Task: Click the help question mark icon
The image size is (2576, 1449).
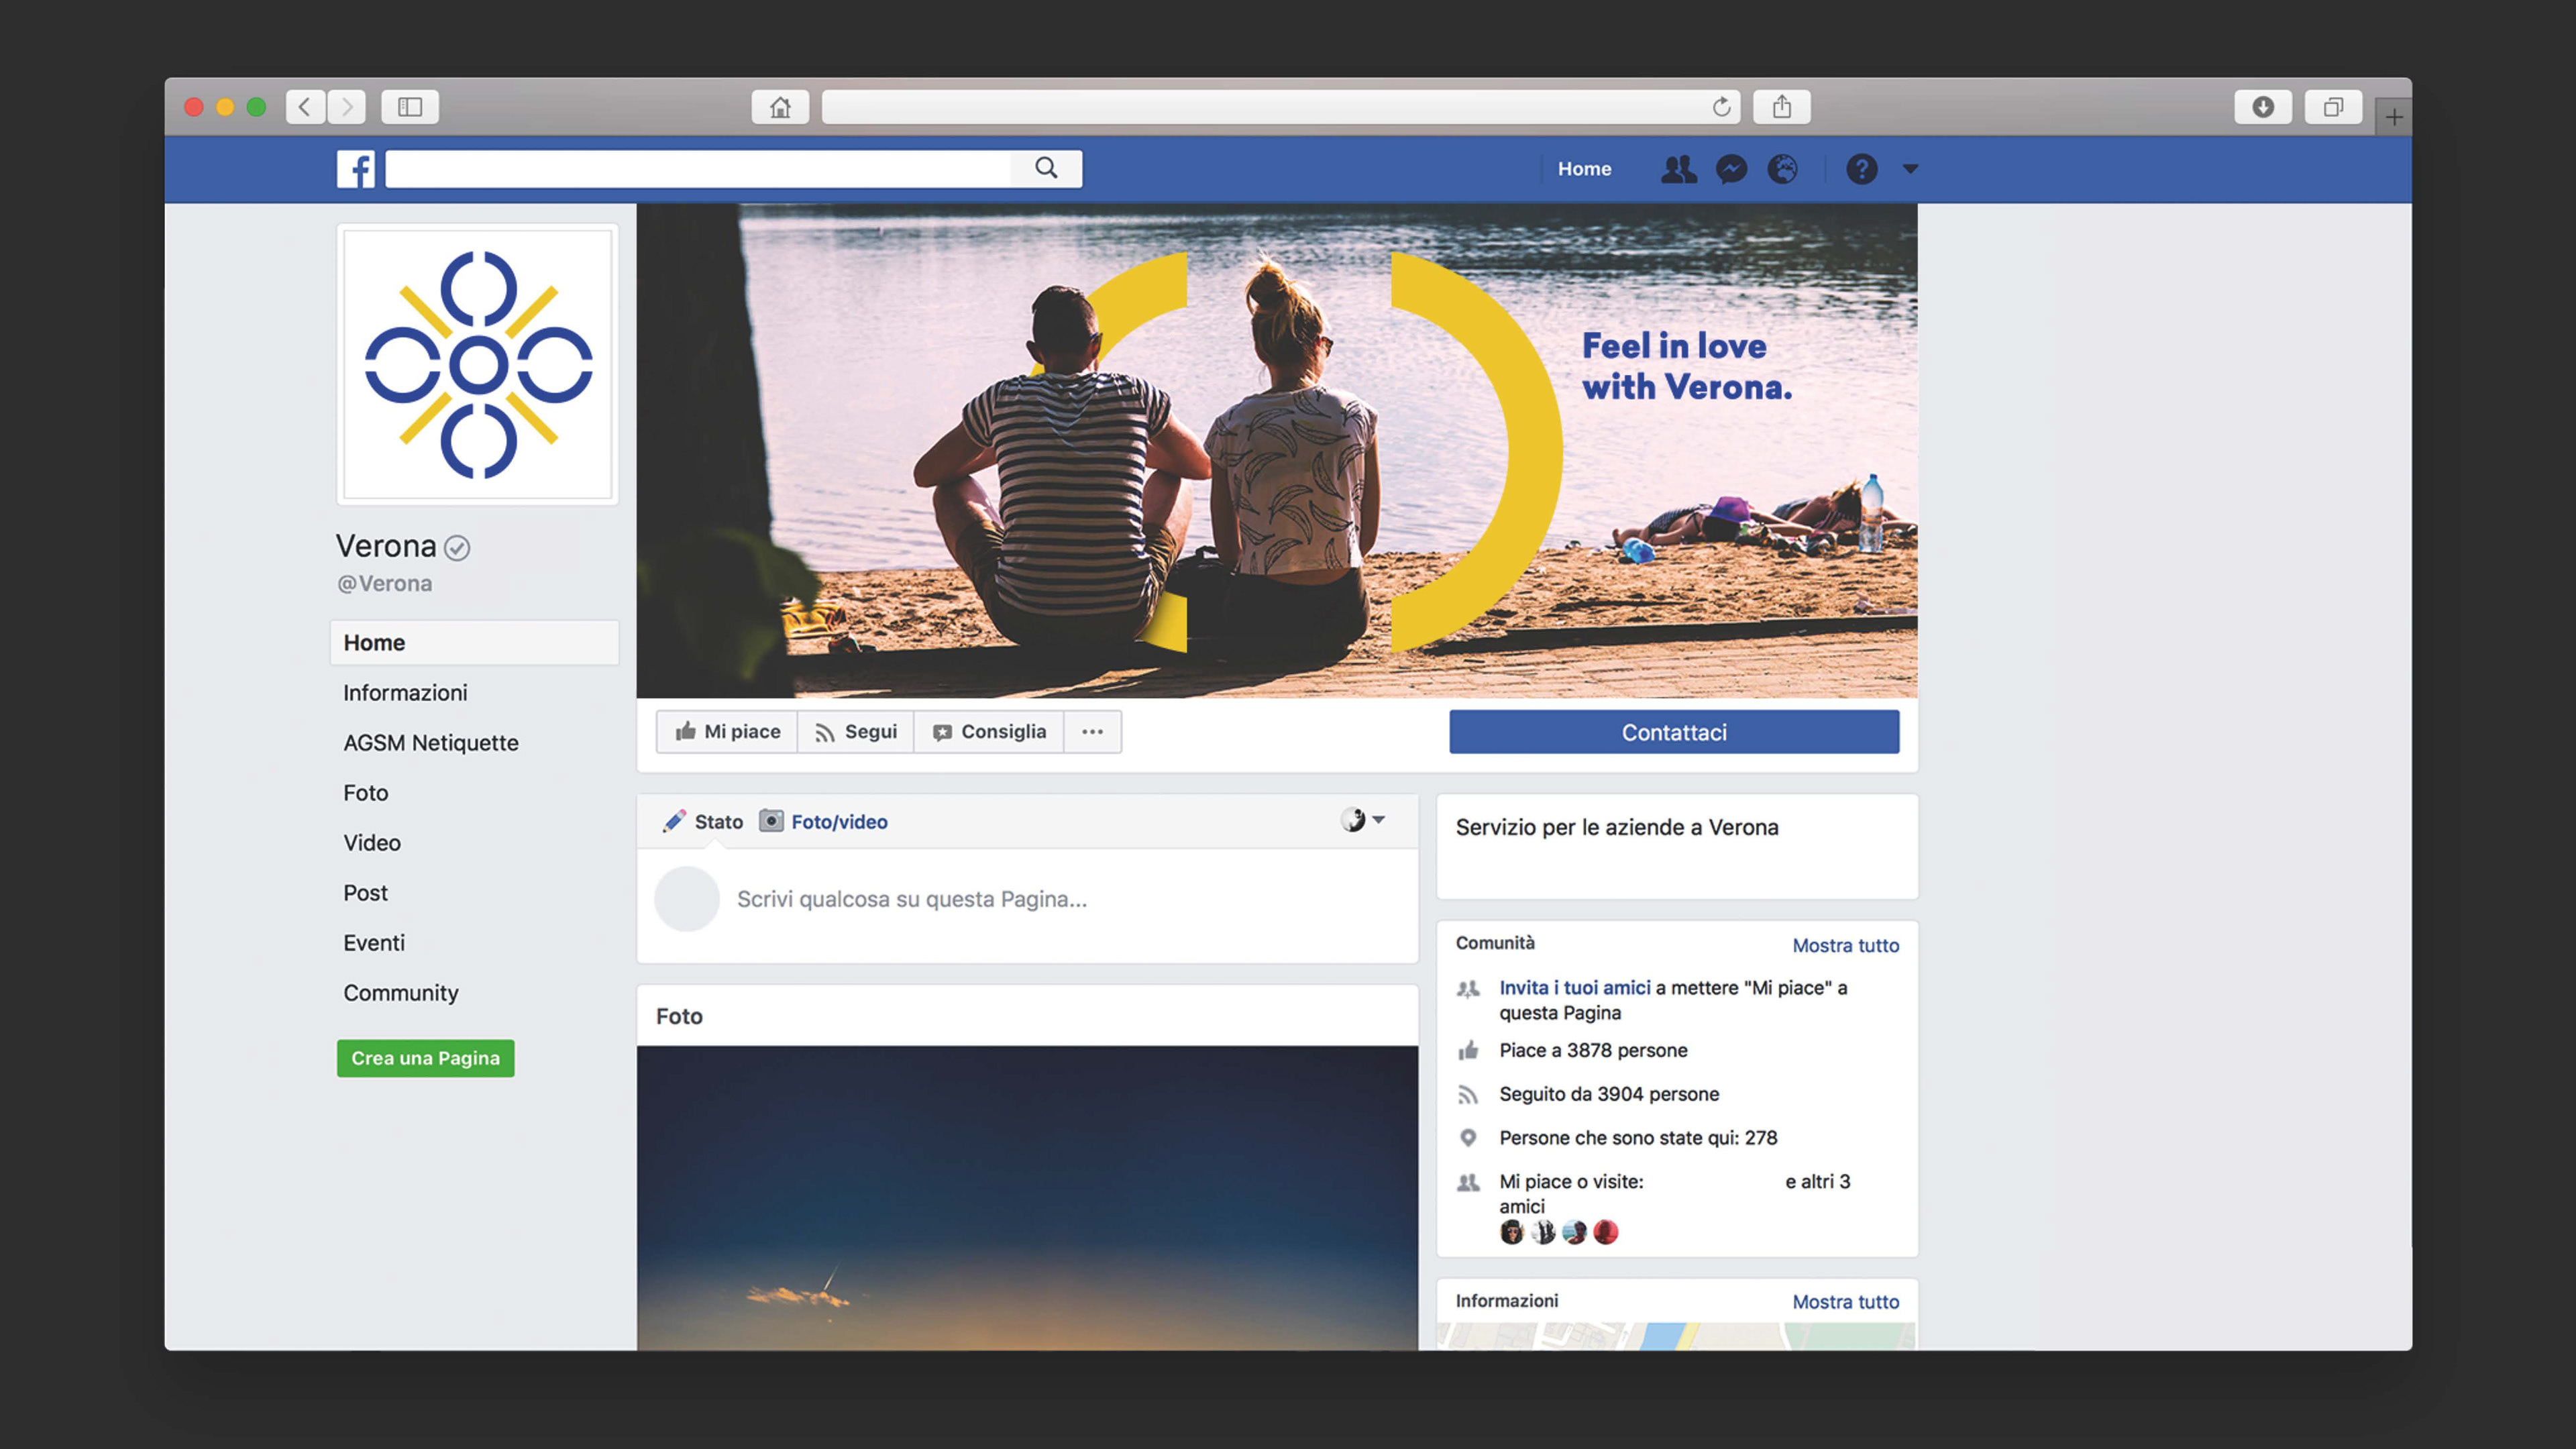Action: (x=1861, y=169)
